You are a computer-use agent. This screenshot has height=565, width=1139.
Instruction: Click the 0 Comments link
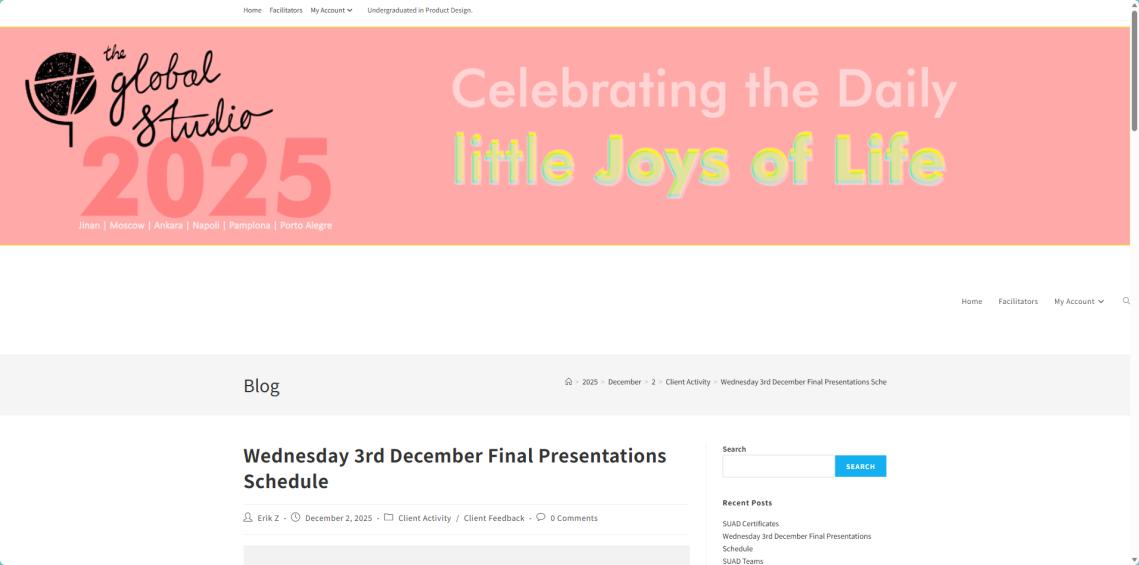tap(574, 518)
